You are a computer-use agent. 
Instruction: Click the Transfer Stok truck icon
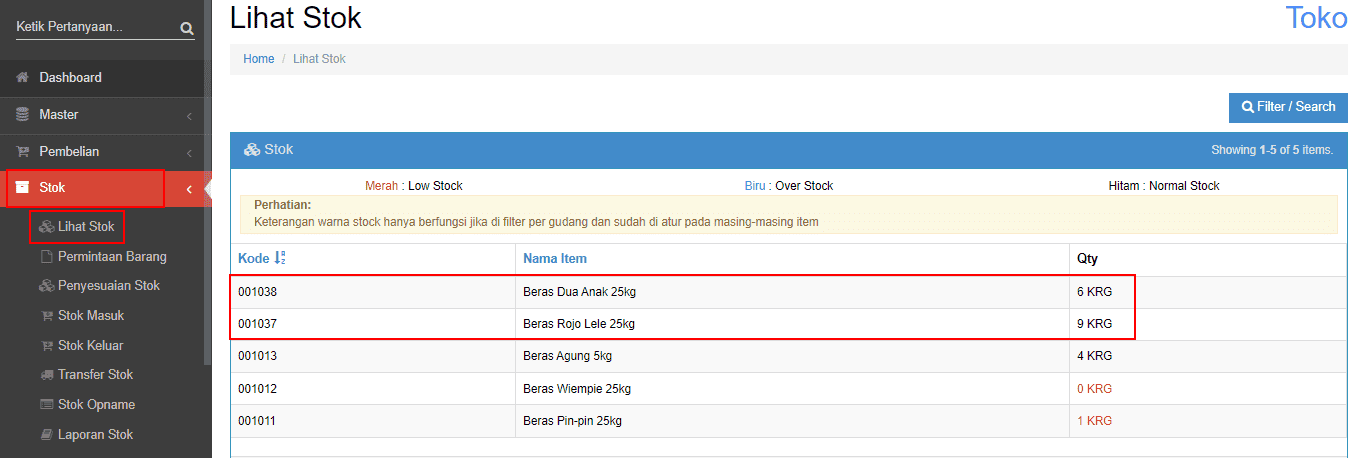[x=46, y=375]
